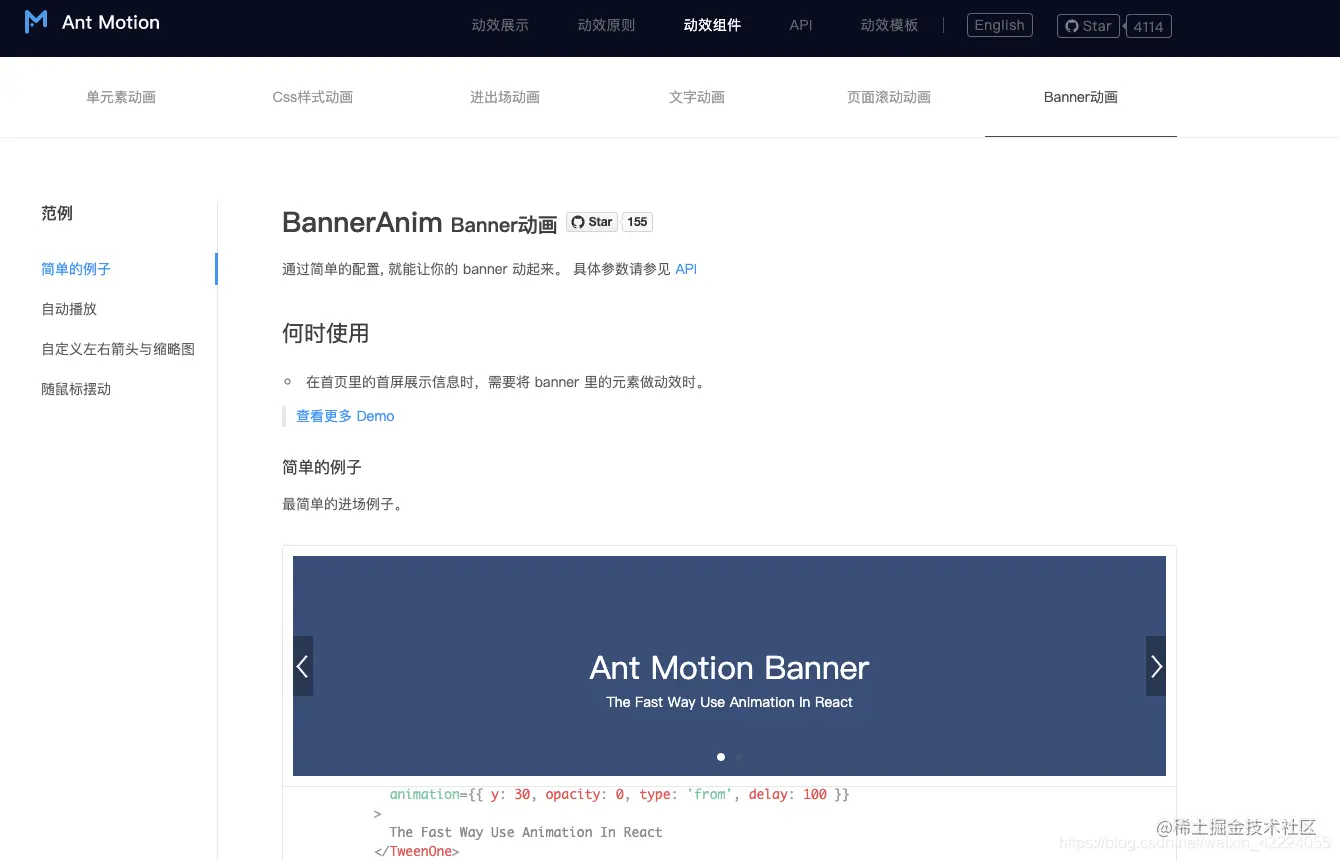Open the 查看更多 Demo link
The width and height of the screenshot is (1340, 861).
[344, 415]
